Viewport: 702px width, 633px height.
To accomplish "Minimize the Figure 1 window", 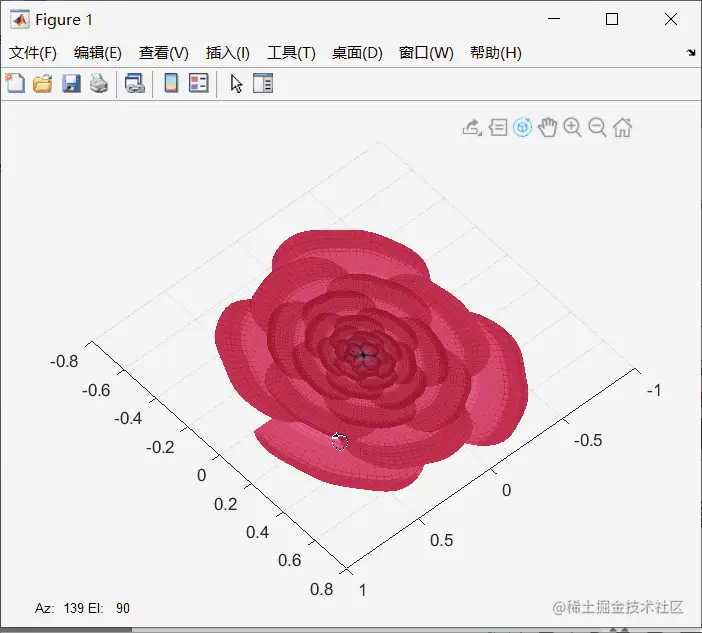I will [554, 19].
